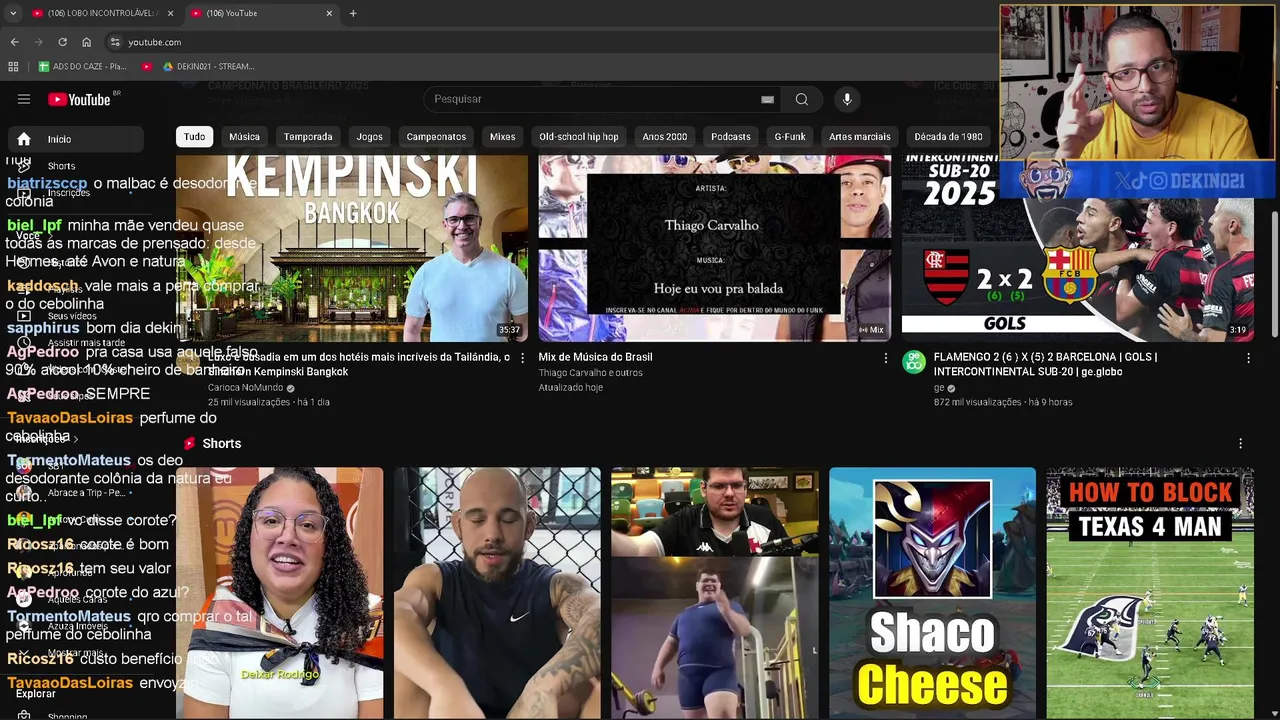The height and width of the screenshot is (720, 1280).
Task: Select the G-Funk filter chip
Action: click(x=790, y=136)
